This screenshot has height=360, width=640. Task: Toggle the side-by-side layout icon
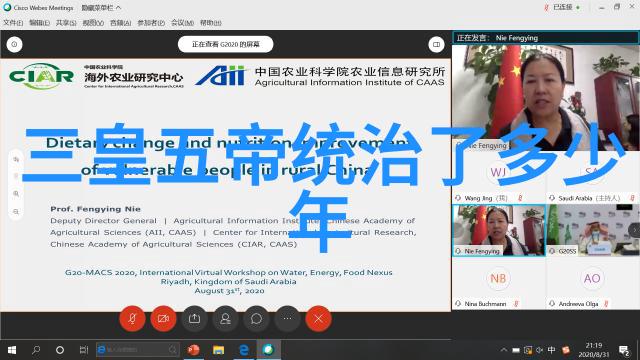436,44
